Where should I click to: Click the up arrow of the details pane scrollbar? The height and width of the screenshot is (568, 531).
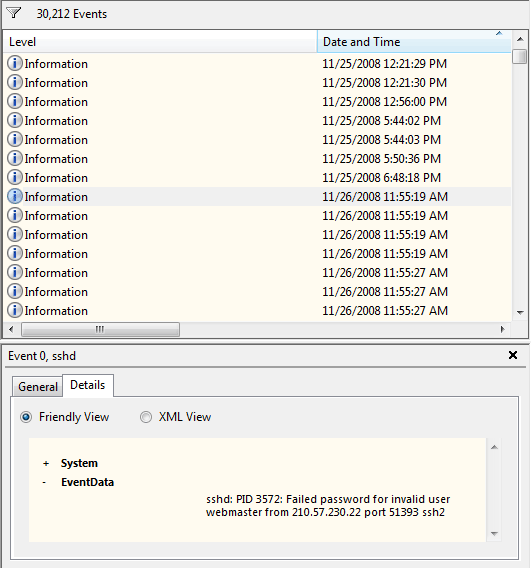494,447
